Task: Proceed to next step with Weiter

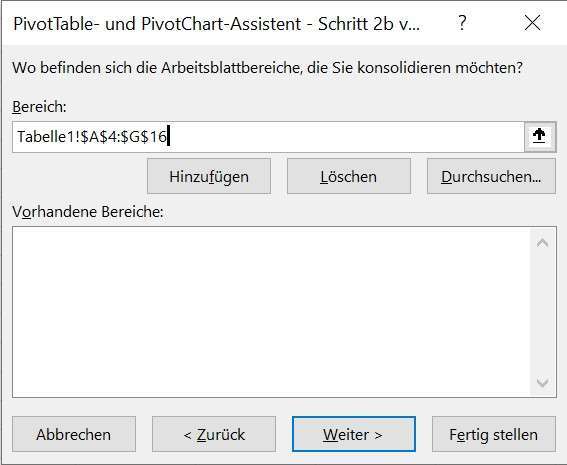Action: 354,434
